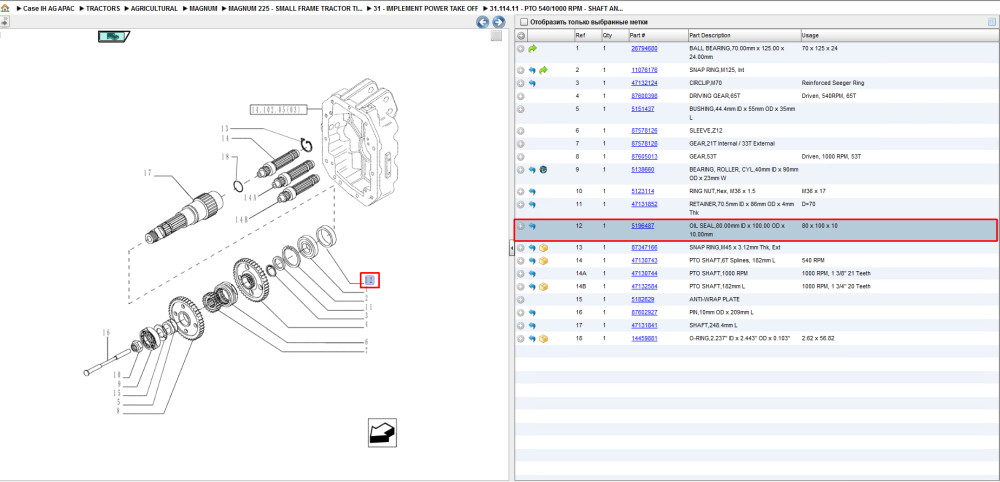Select the 'DRIVING GEAR,65T' description cell
The height and width of the screenshot is (482, 1000).
(x=716, y=96)
